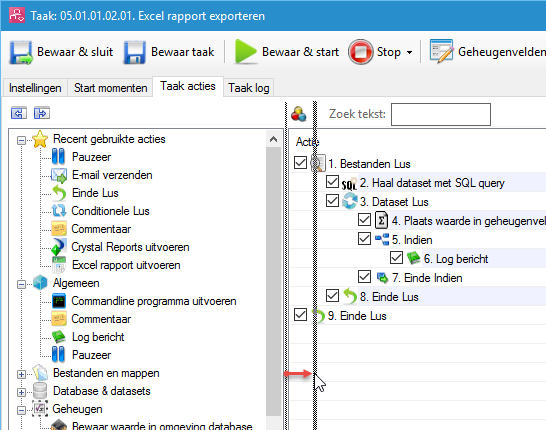
Task: Click the Bewaar taak floppy disk icon
Action: 134,53
